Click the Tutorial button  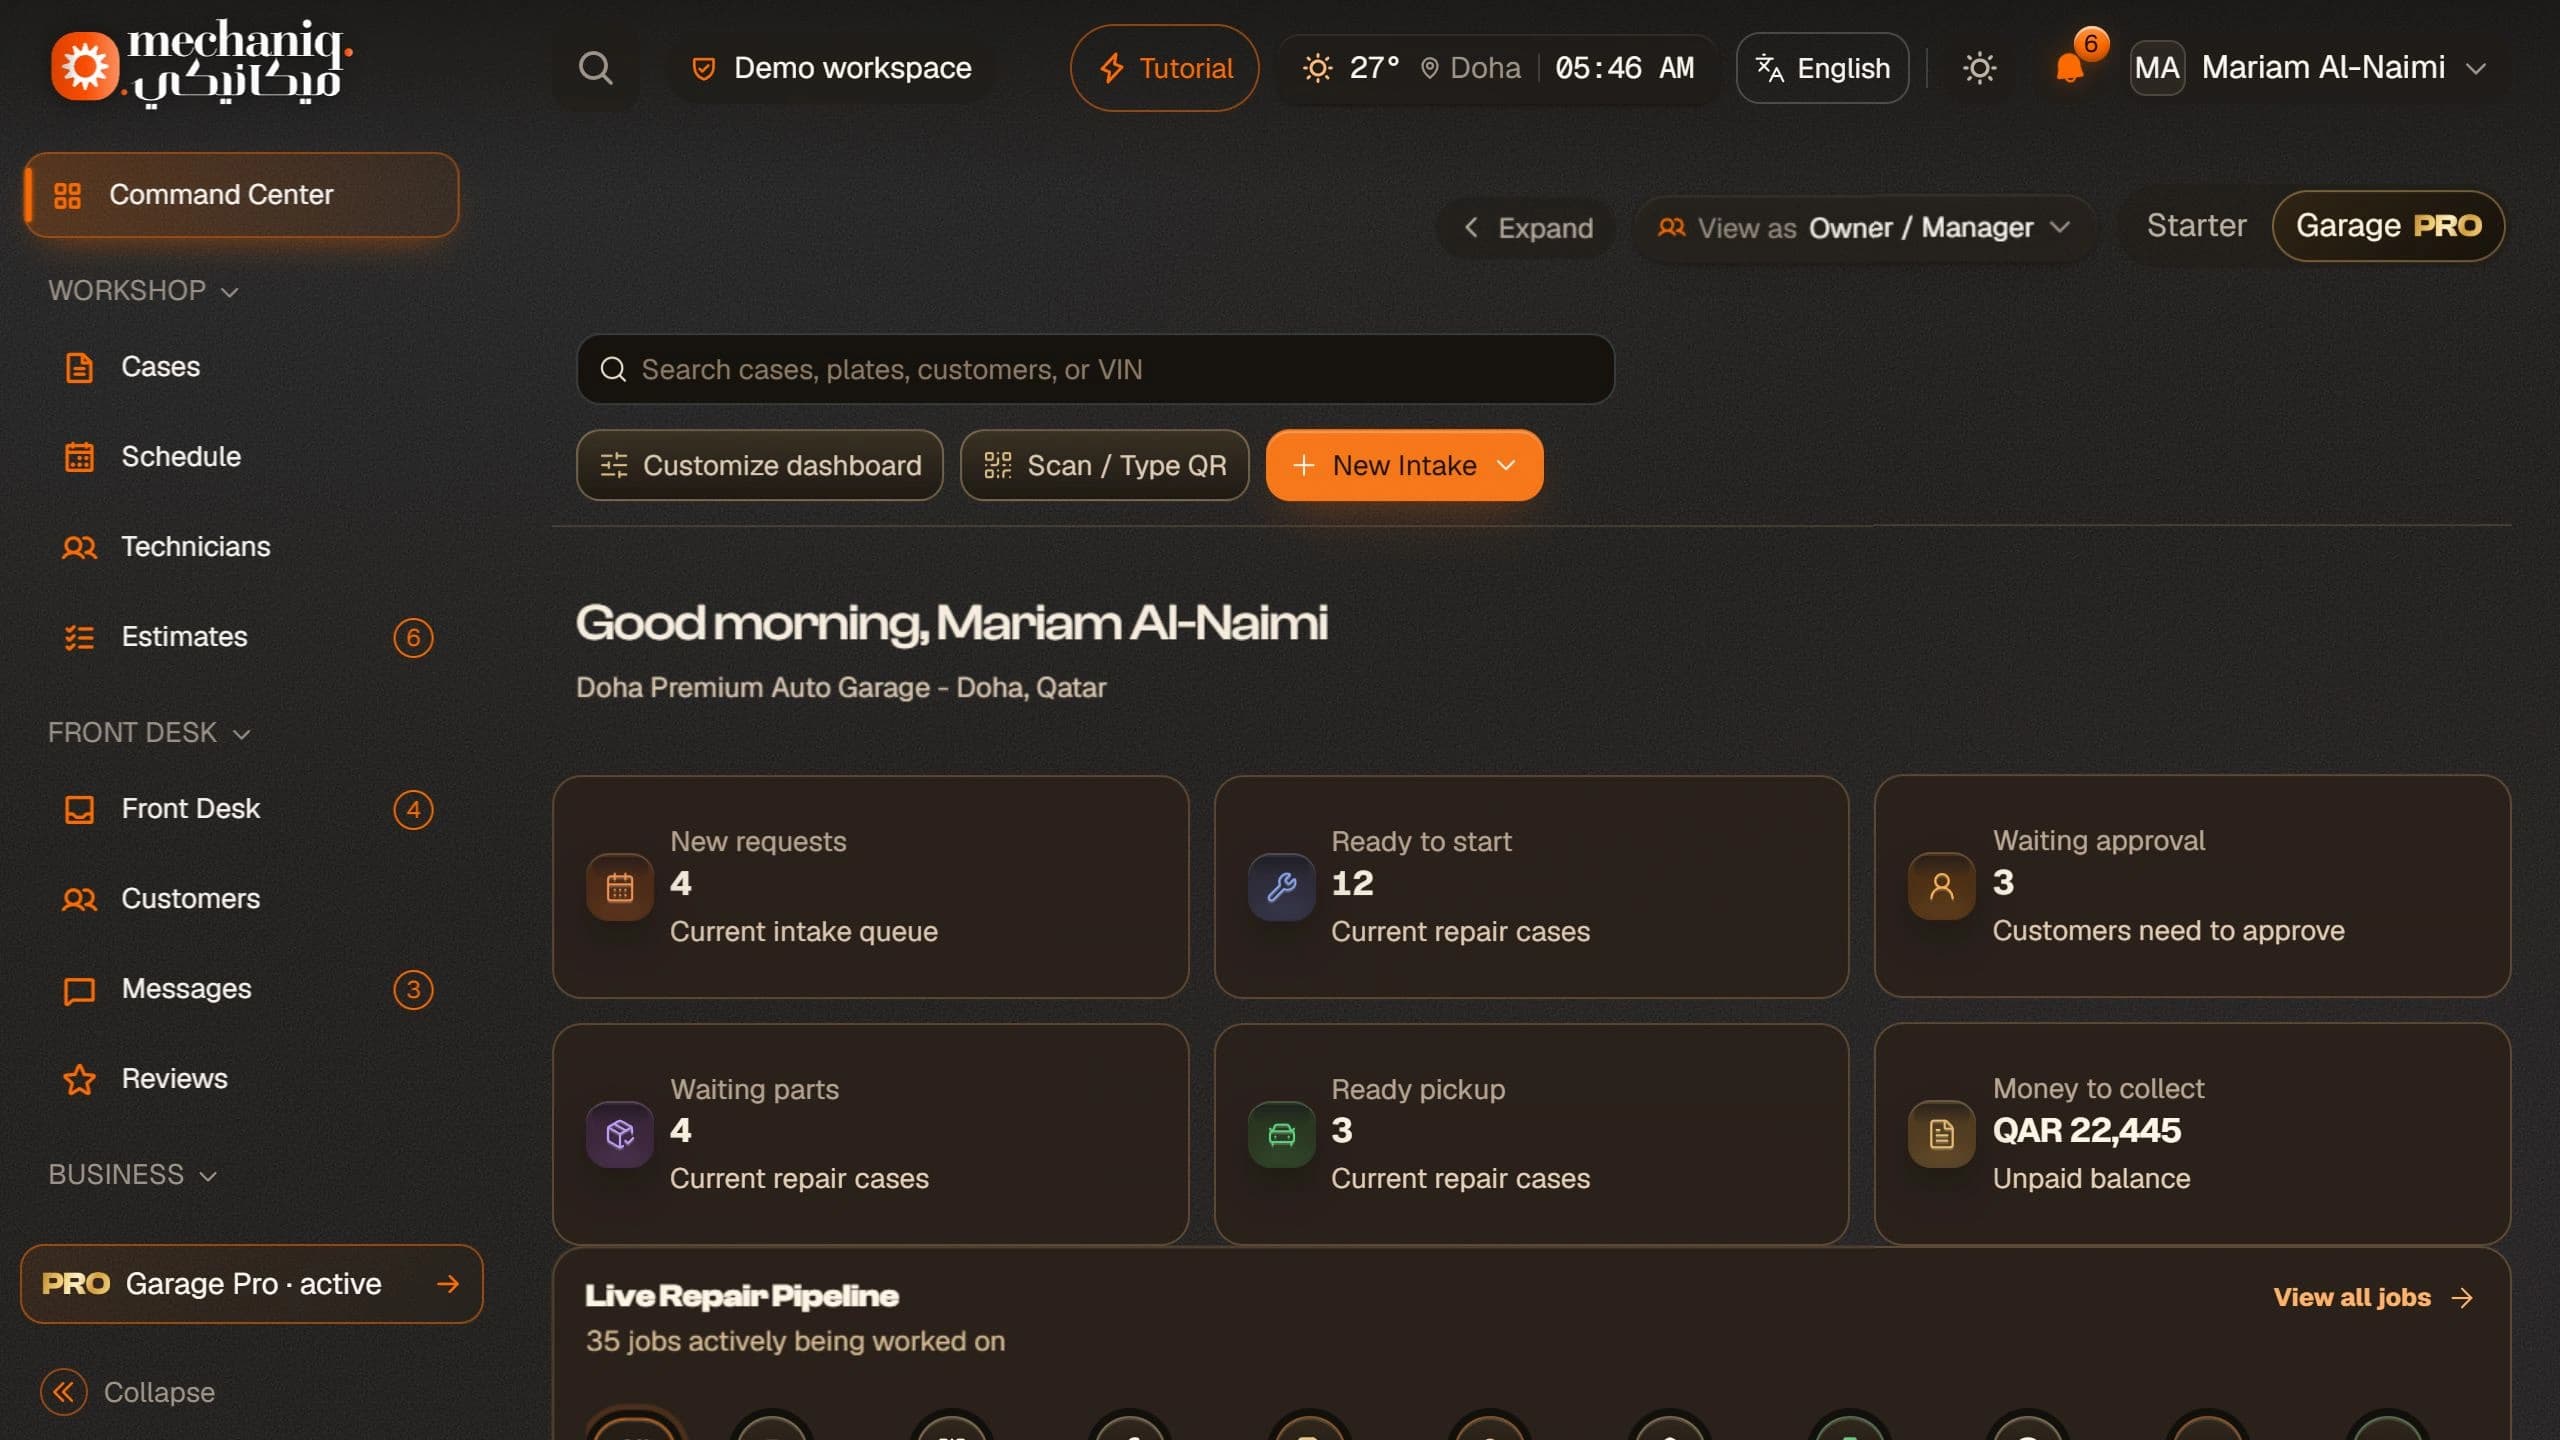point(1164,68)
